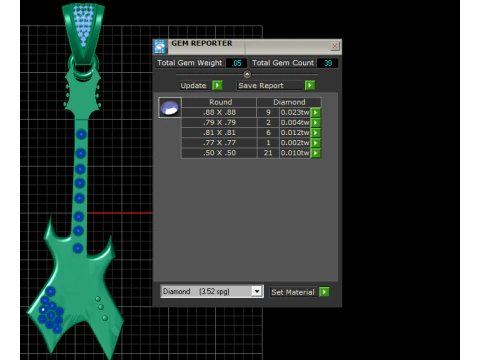Image resolution: width=480 pixels, height=360 pixels.
Task: Click the 0.010tw weight cell
Action: coord(295,153)
